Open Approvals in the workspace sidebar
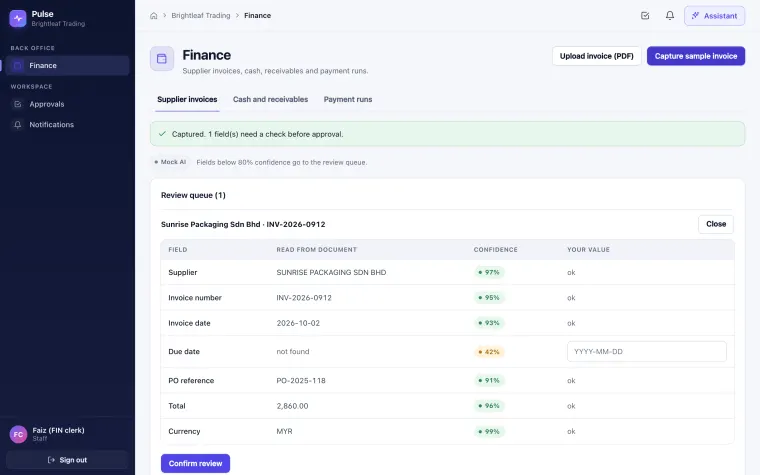 (x=67, y=104)
